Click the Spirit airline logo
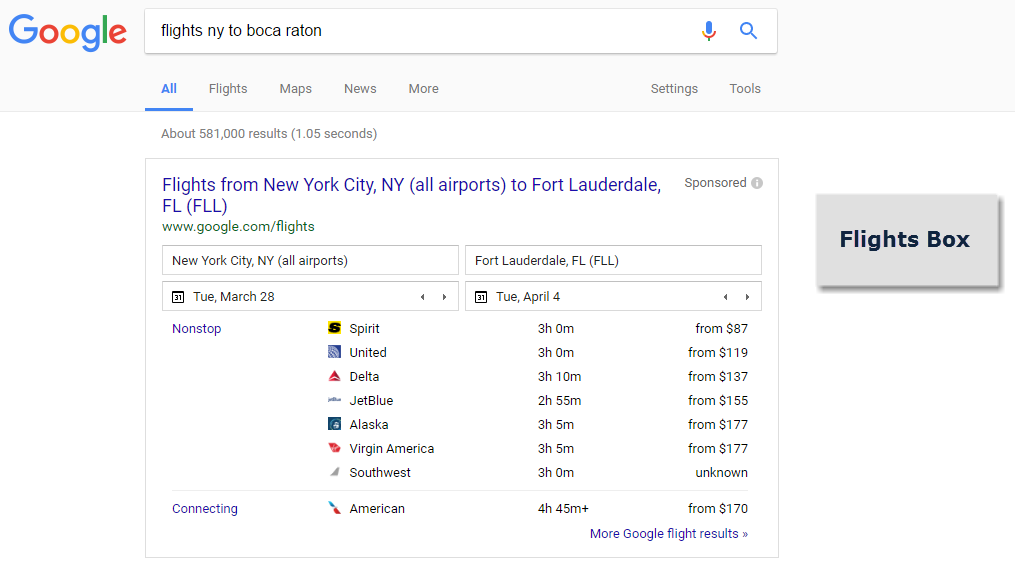 point(335,328)
